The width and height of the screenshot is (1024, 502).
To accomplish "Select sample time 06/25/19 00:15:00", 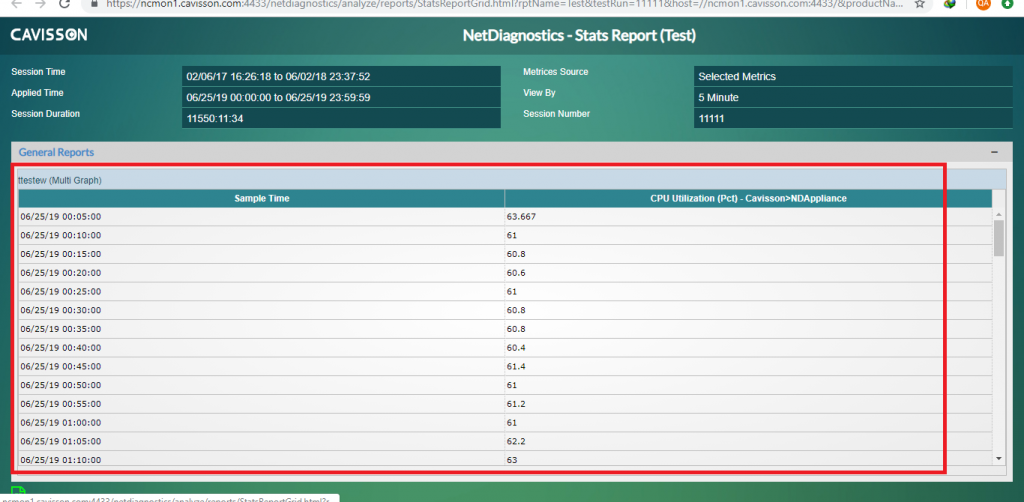I will pyautogui.click(x=61, y=254).
